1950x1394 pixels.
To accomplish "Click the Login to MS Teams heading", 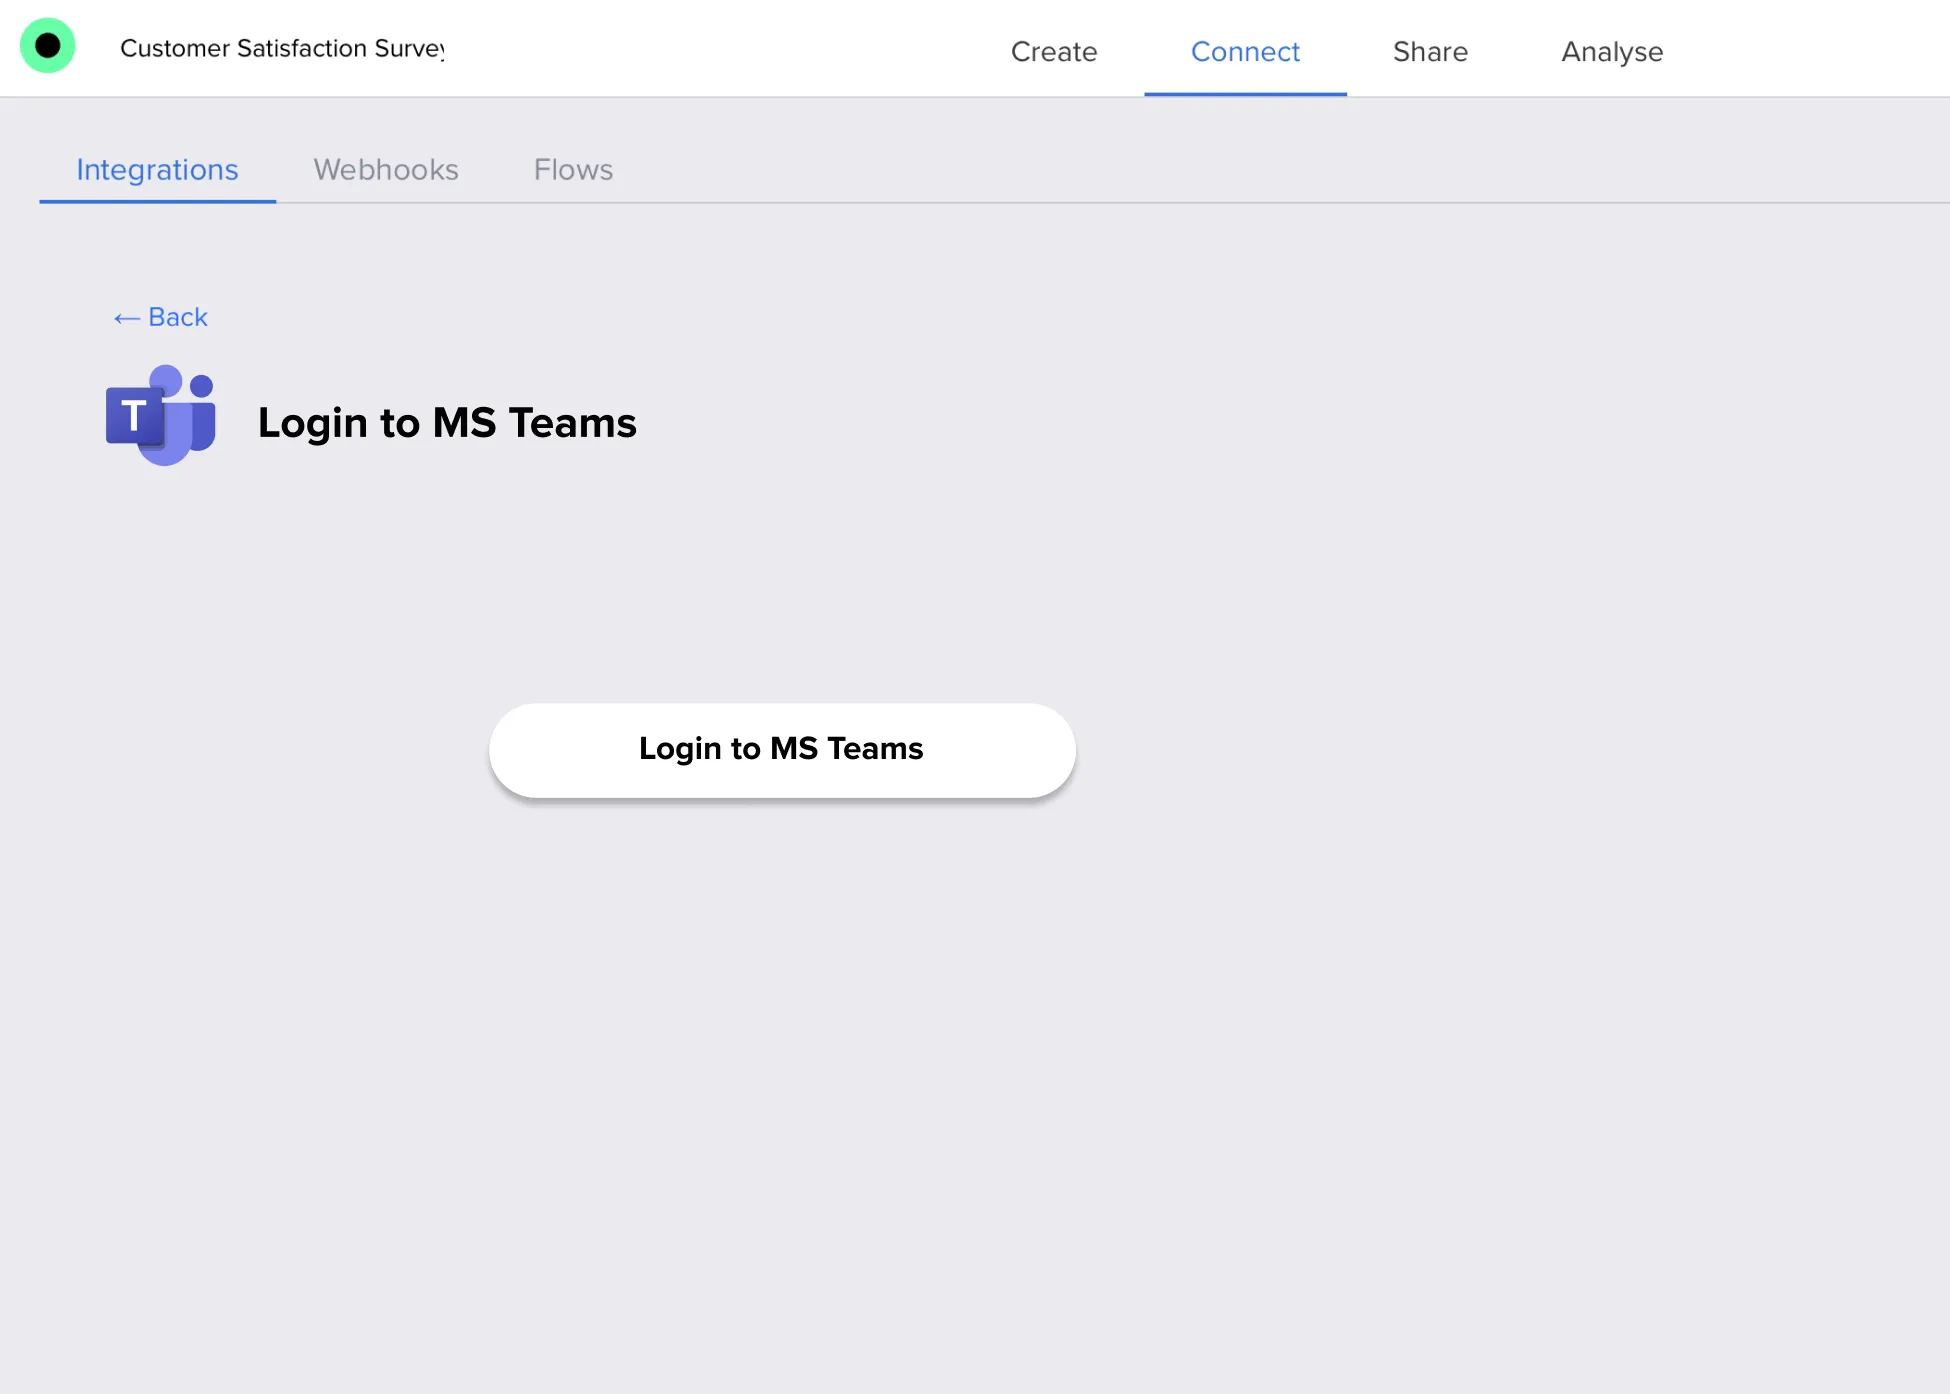I will tap(447, 423).
